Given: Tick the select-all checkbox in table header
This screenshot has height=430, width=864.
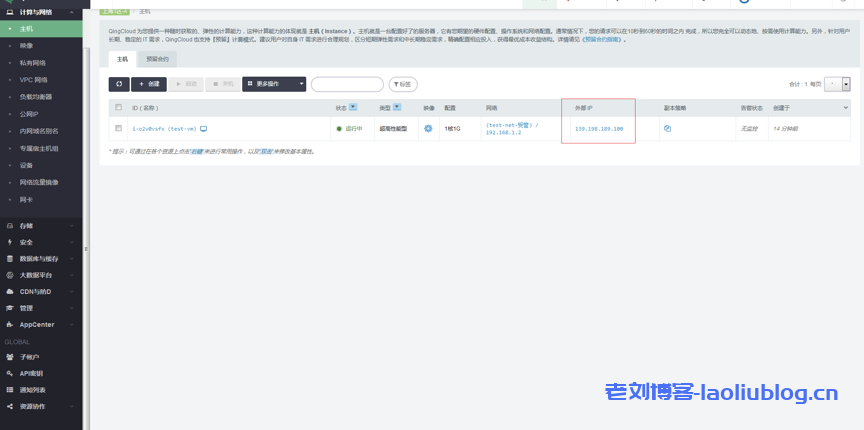Looking at the screenshot, I should point(119,107).
